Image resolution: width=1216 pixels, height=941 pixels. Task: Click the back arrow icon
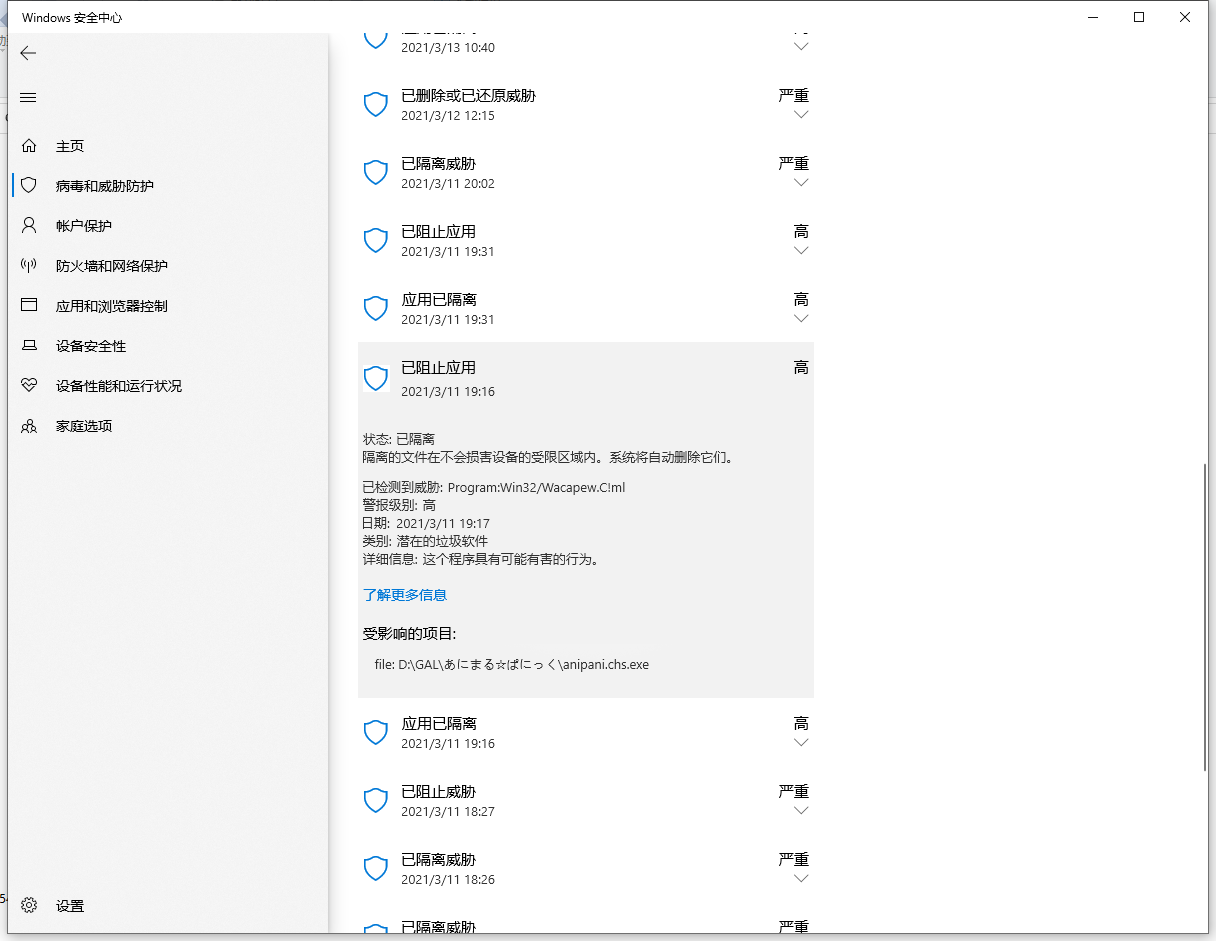point(28,53)
